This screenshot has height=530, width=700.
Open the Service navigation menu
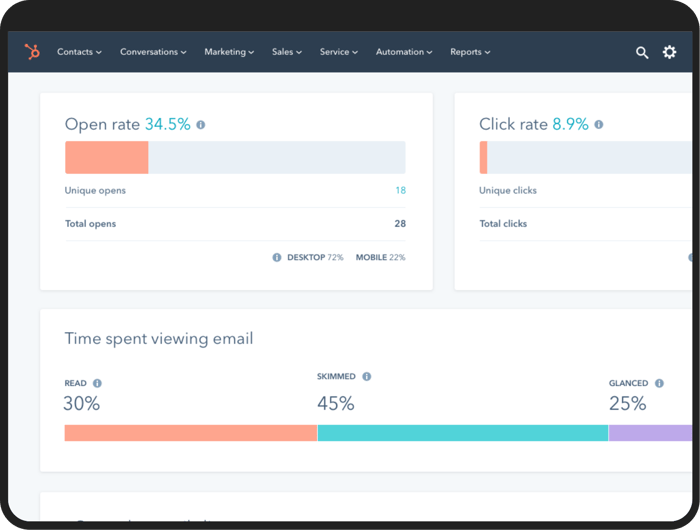pyautogui.click(x=338, y=52)
